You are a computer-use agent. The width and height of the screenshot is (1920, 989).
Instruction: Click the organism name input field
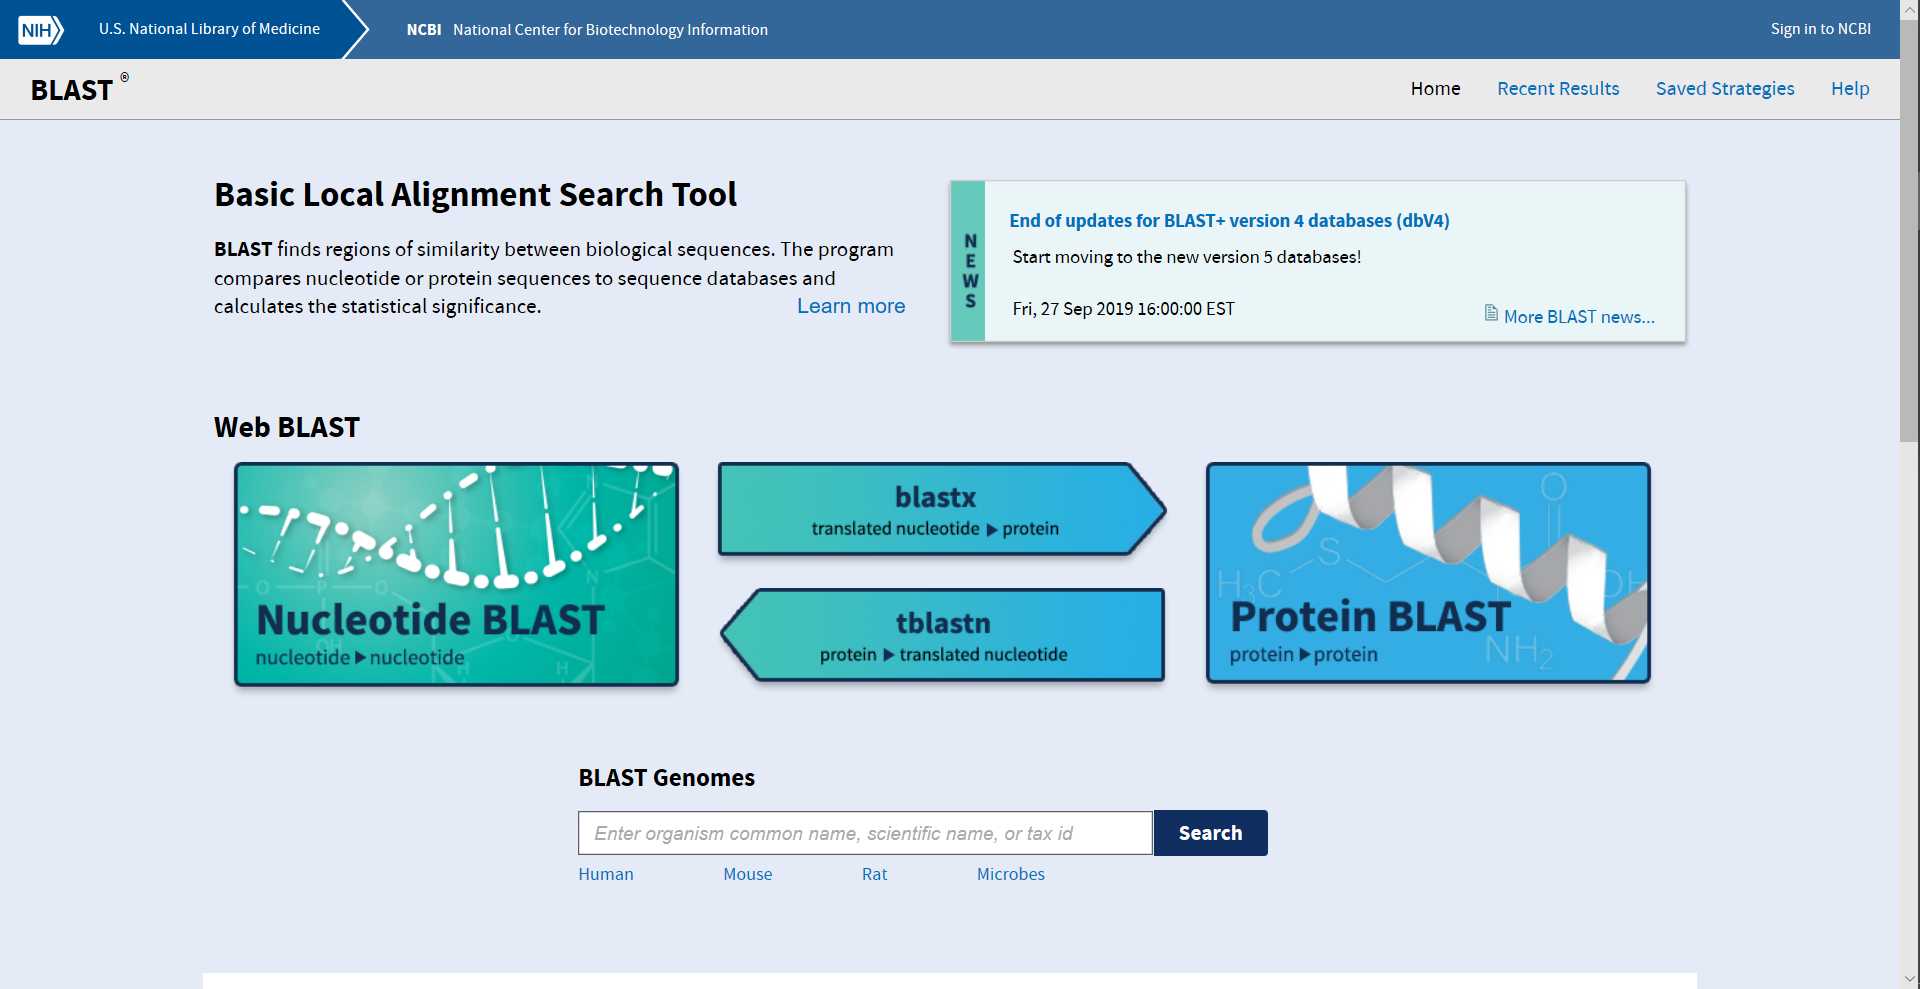click(x=864, y=832)
